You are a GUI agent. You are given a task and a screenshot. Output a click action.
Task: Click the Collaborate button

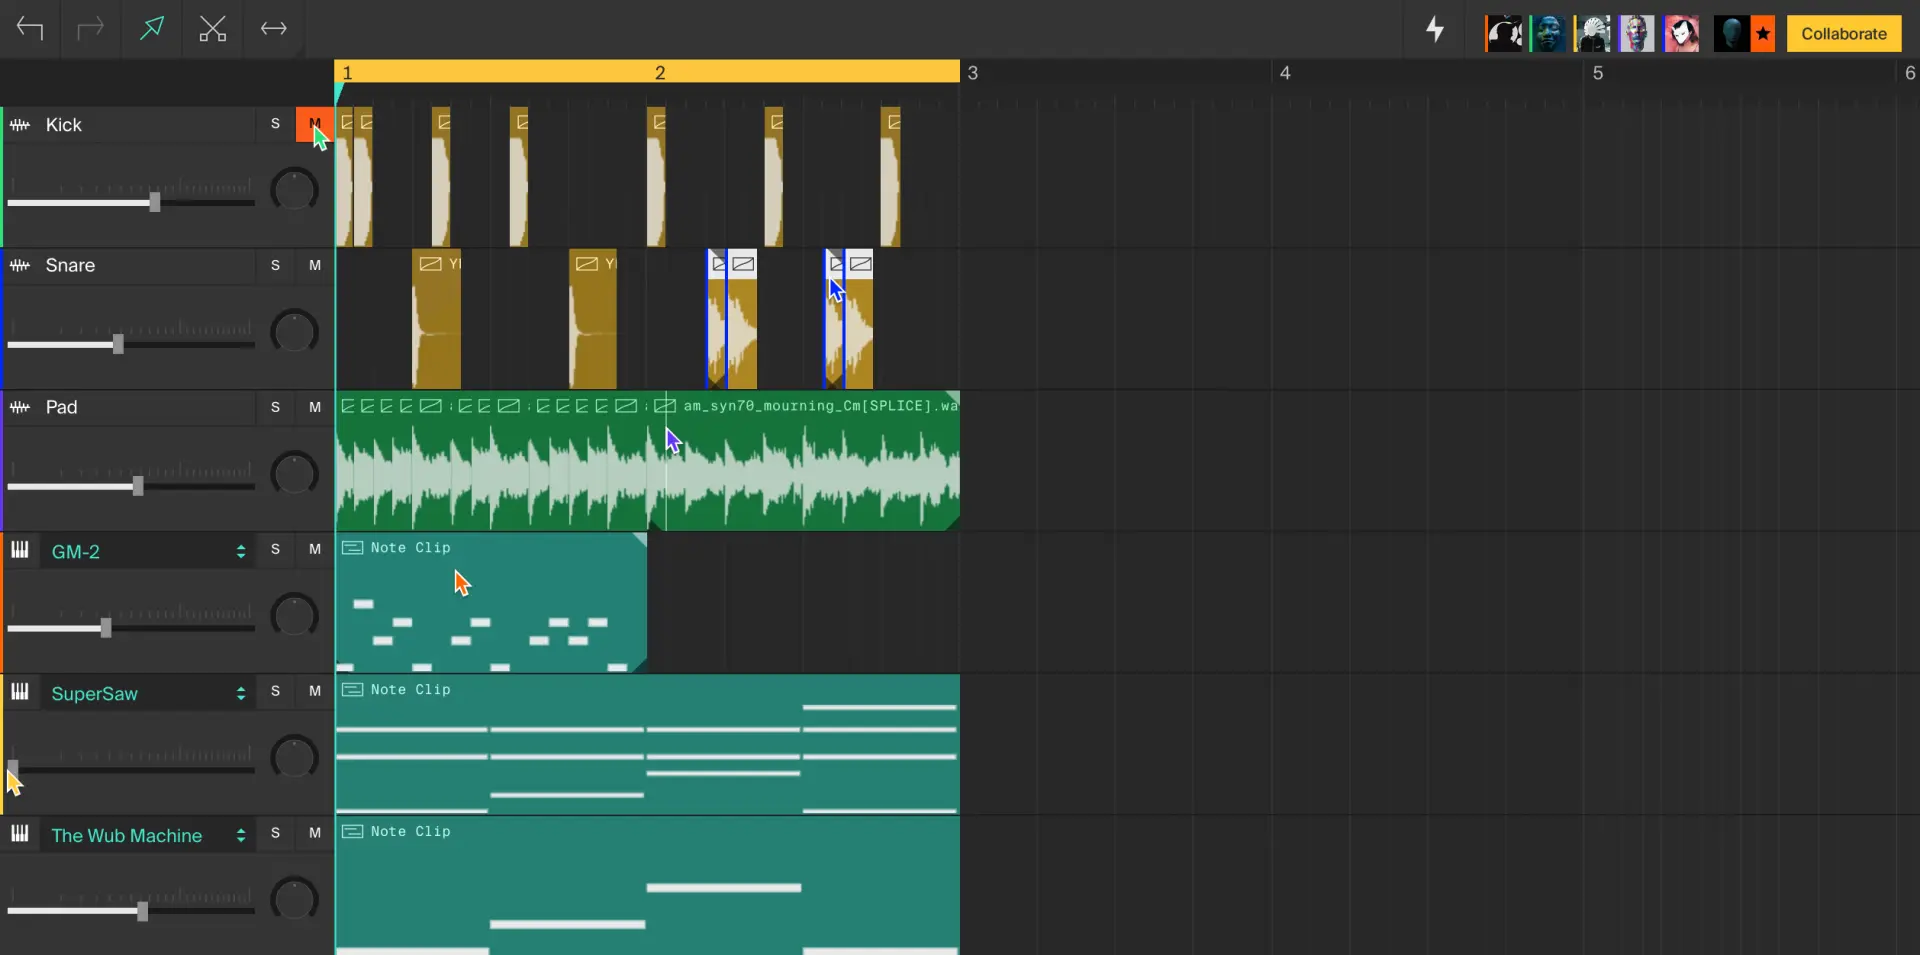(x=1843, y=33)
